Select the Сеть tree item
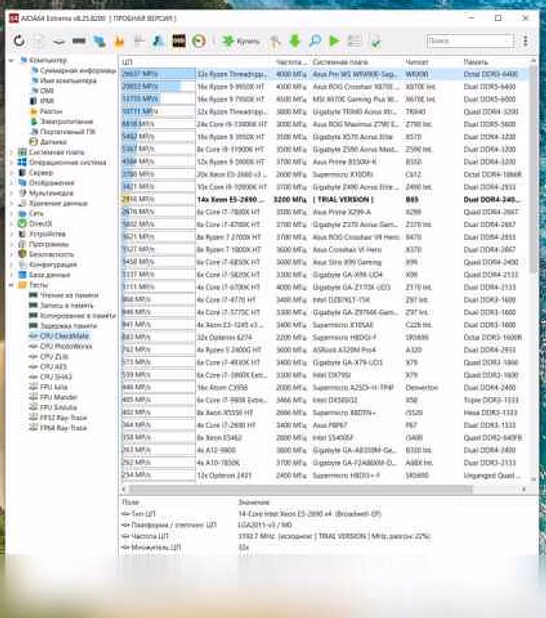The height and width of the screenshot is (618, 546). tap(36, 214)
